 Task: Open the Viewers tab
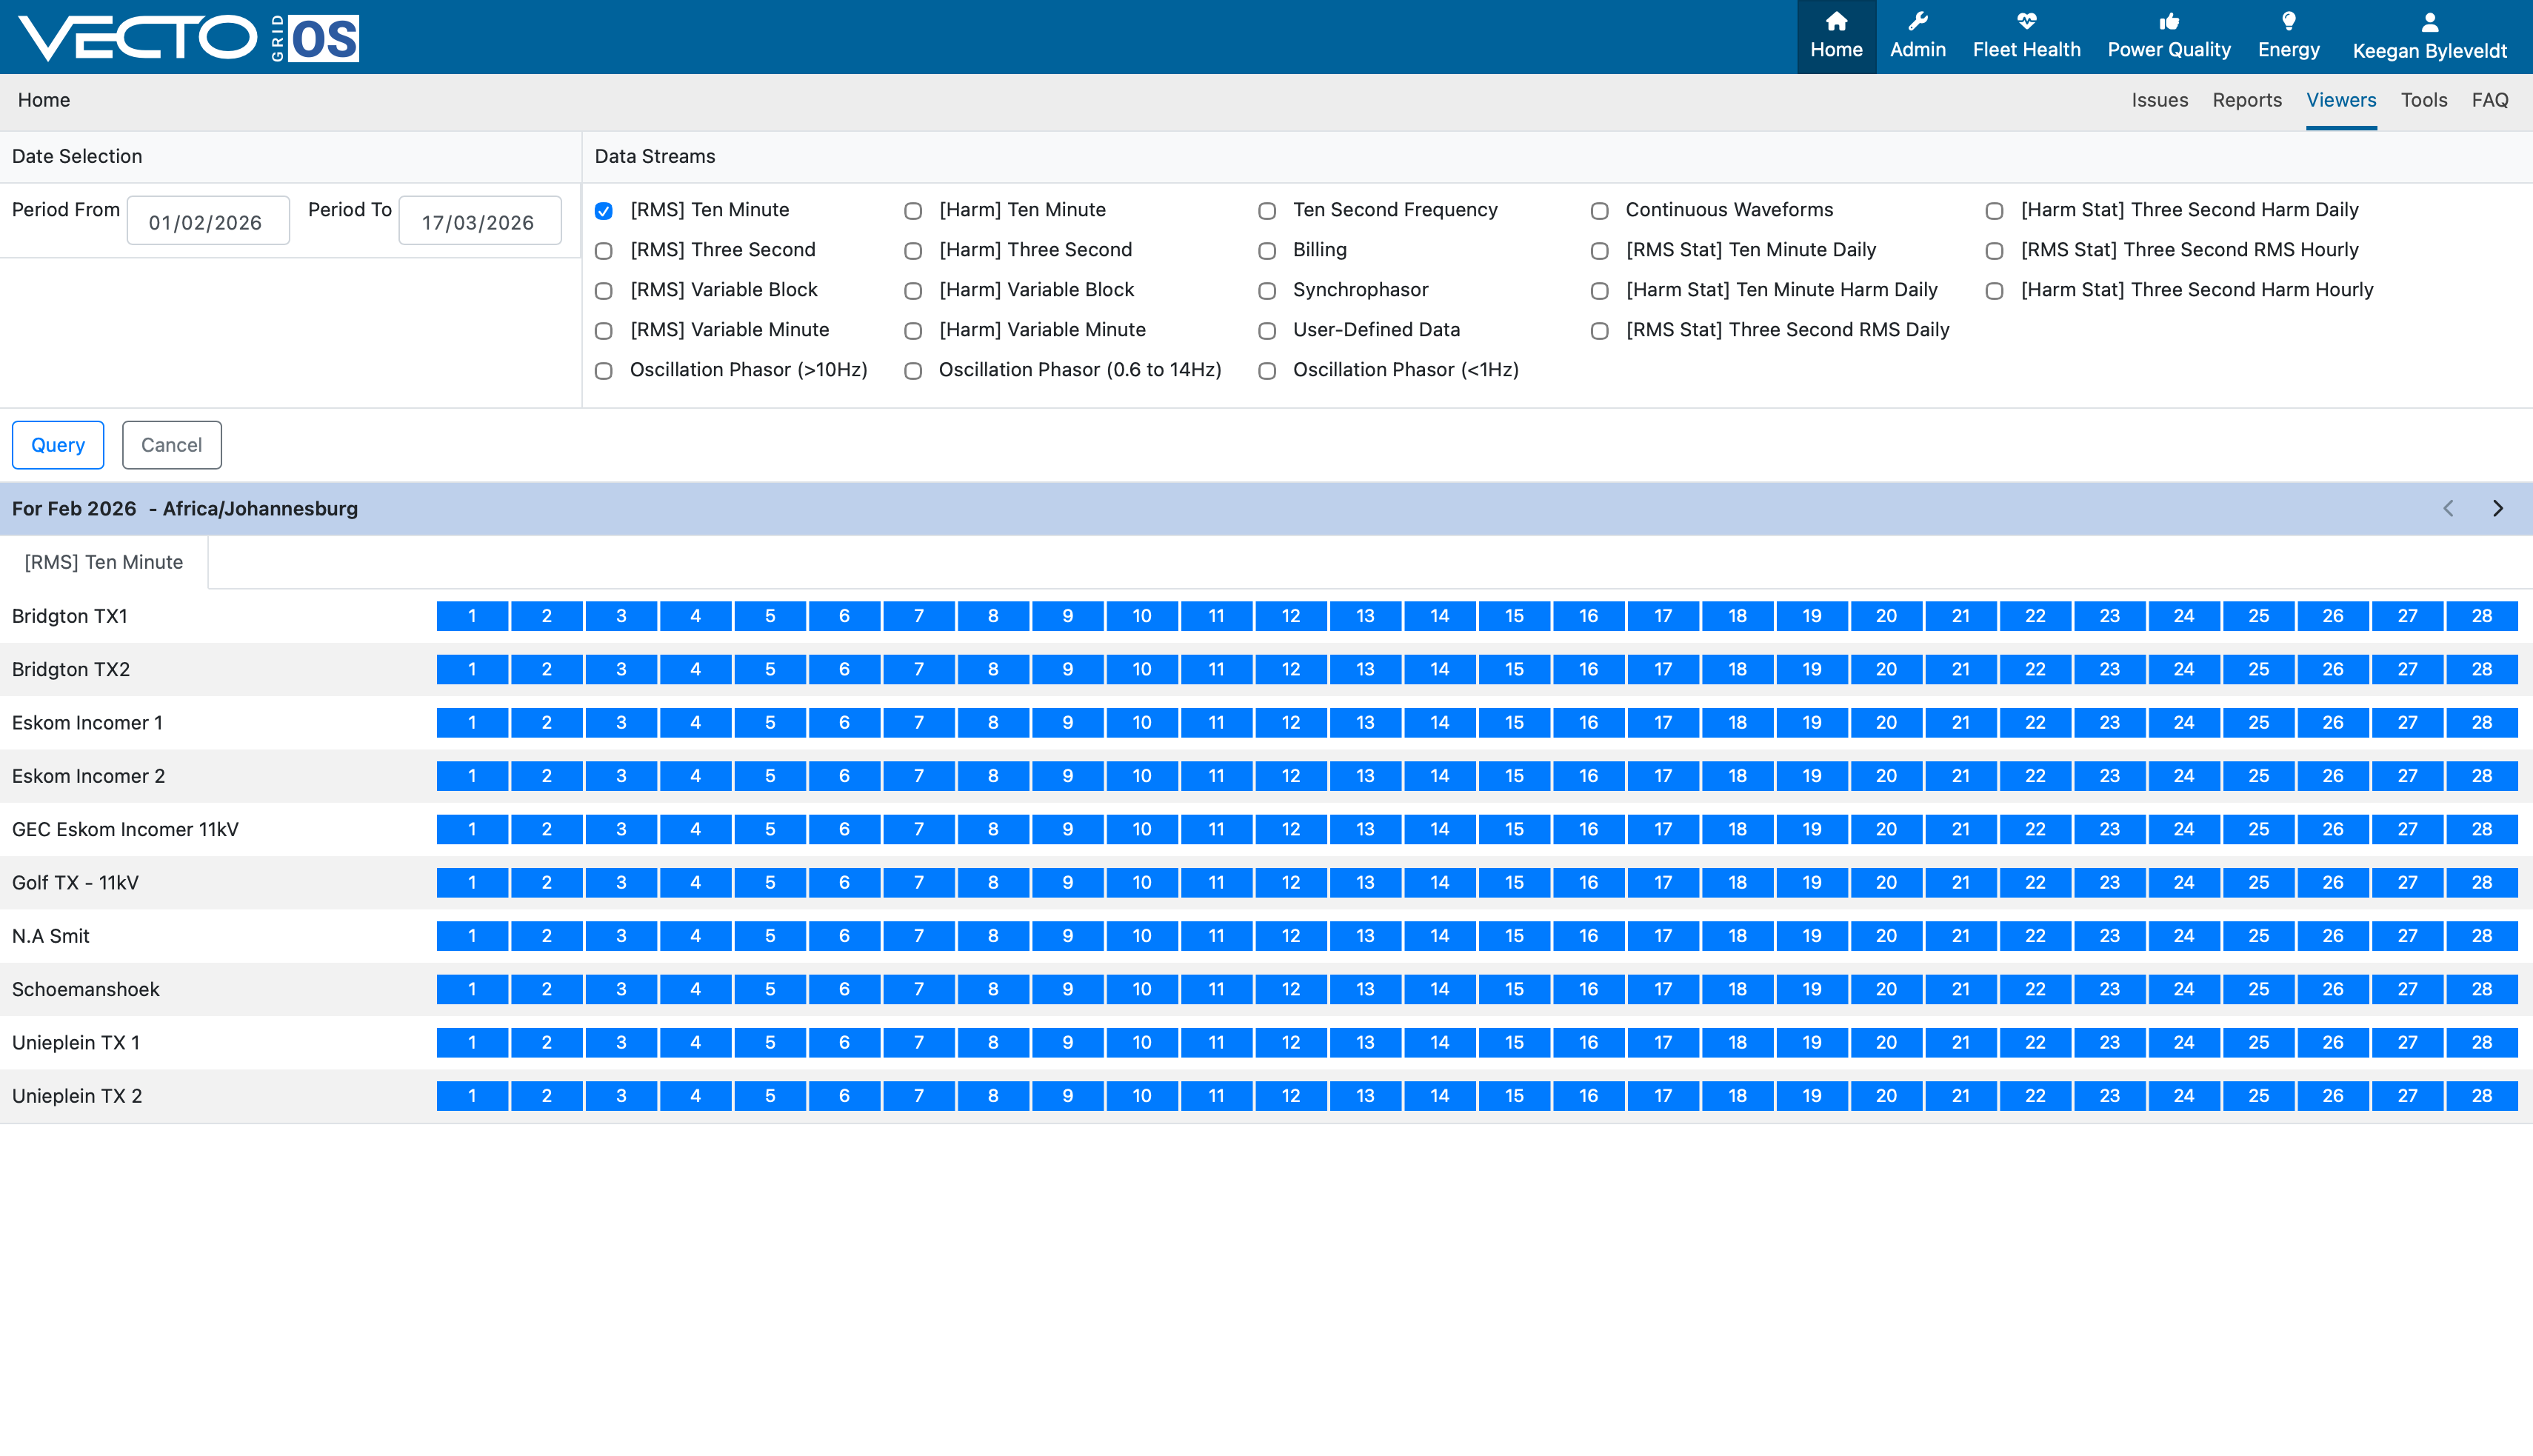point(2340,100)
